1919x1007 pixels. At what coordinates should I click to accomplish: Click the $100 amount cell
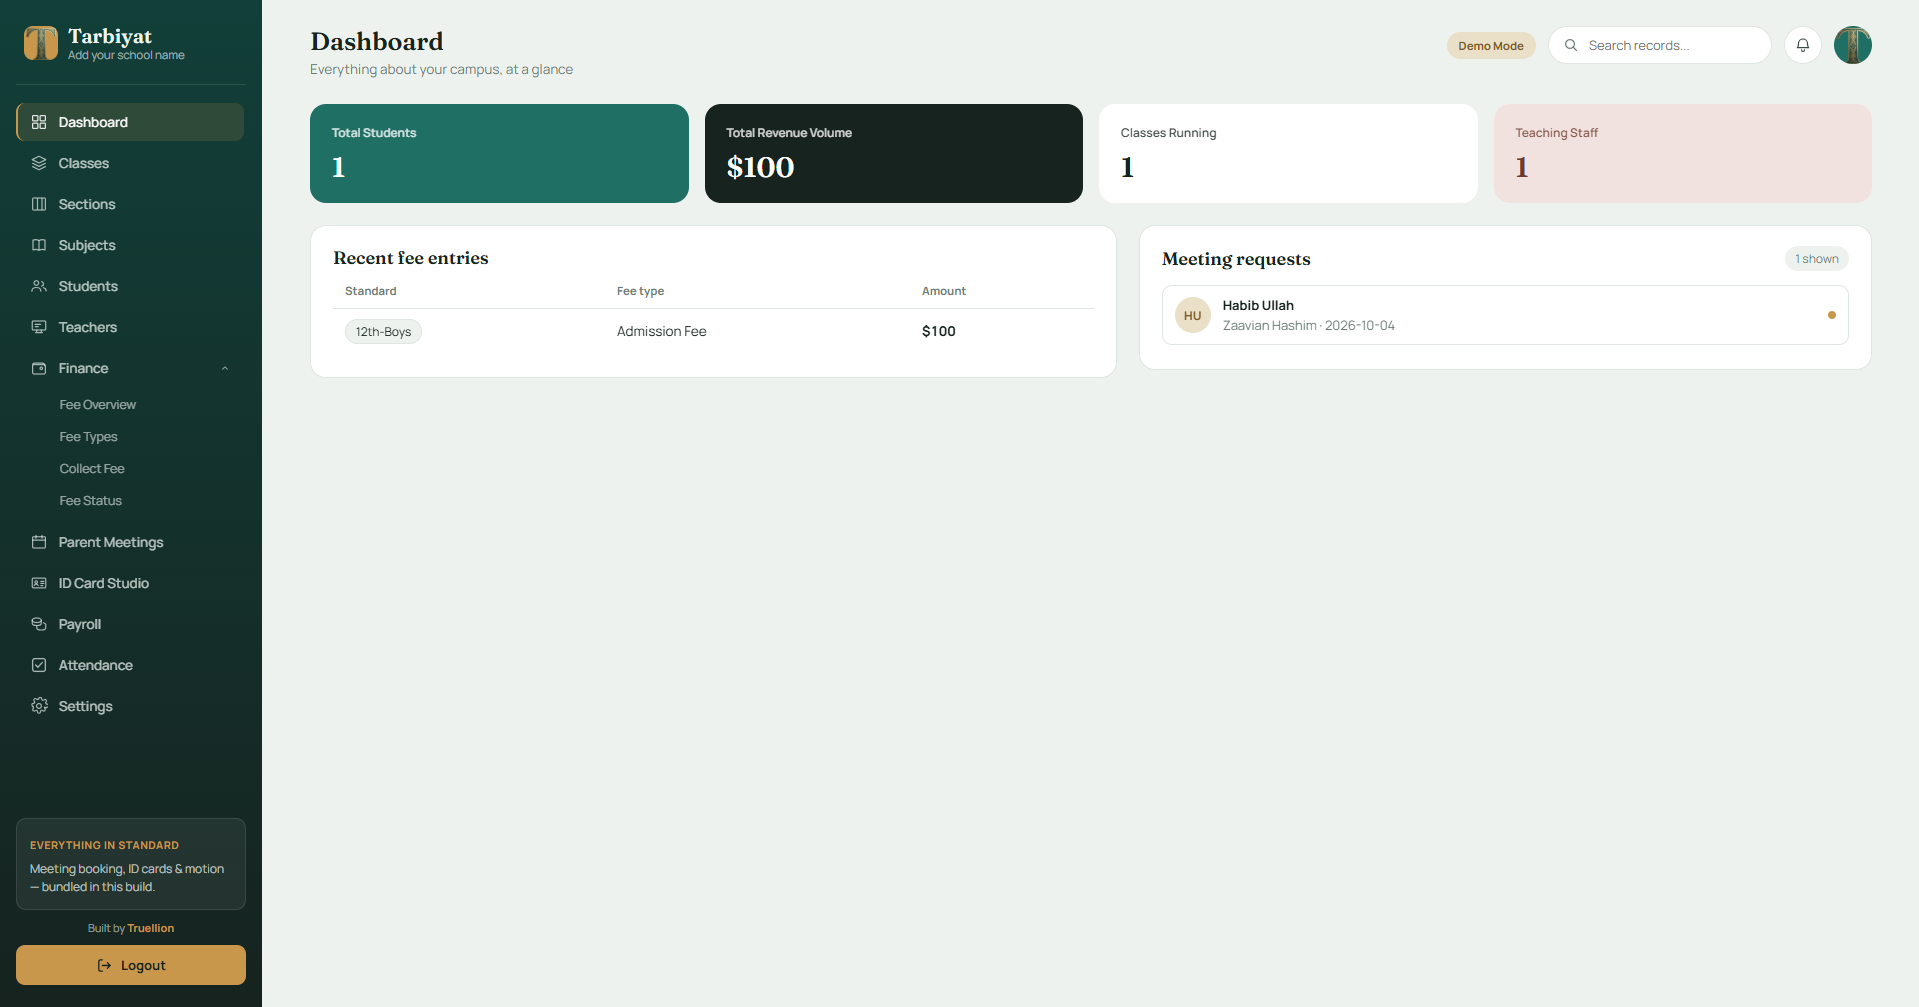(x=939, y=331)
